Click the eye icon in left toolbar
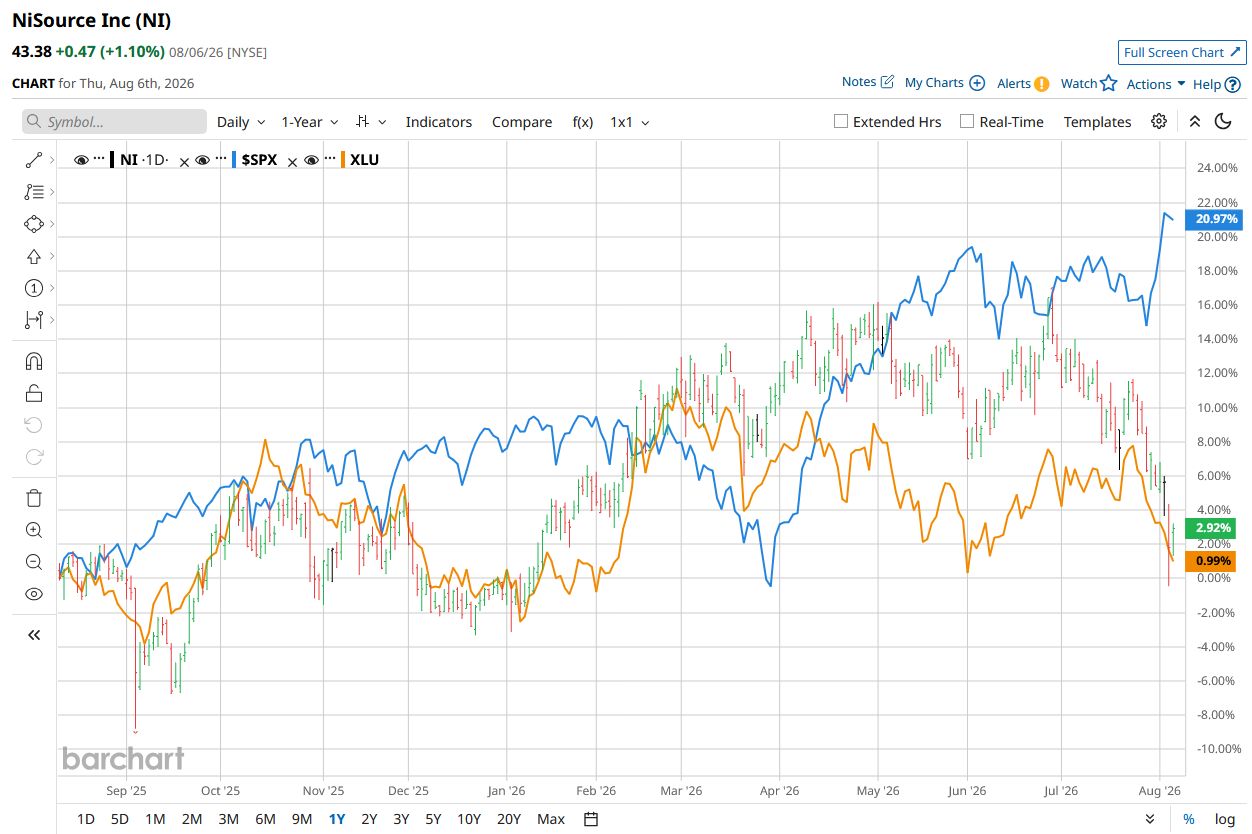 [x=34, y=594]
